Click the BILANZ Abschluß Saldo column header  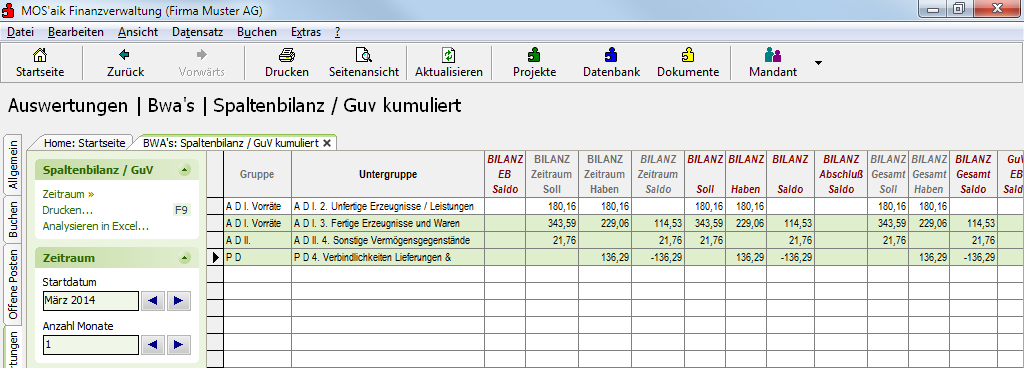(841, 174)
